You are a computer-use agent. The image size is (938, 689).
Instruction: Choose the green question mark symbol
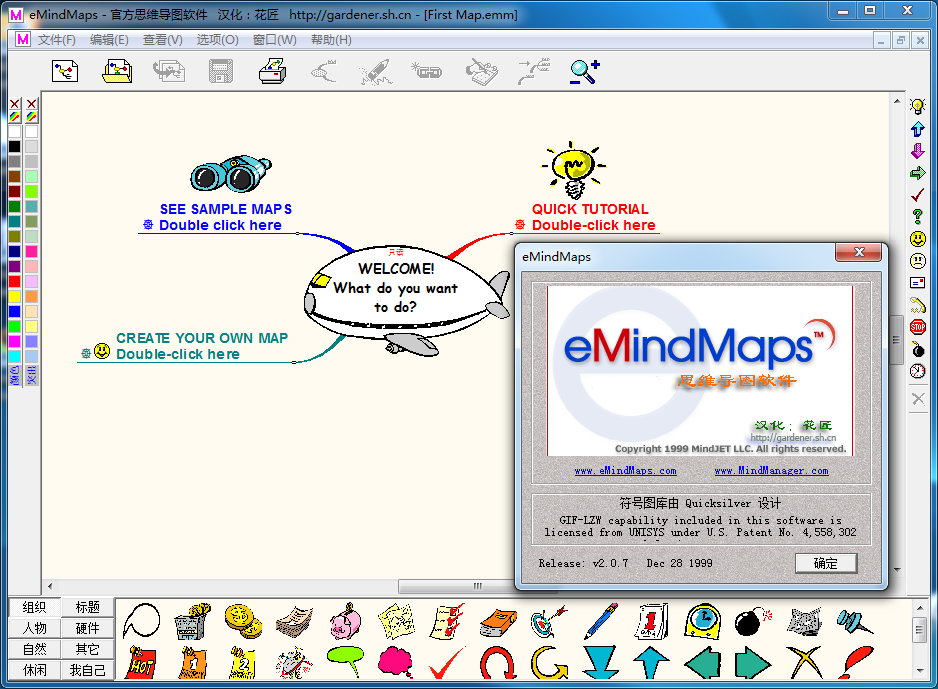[917, 216]
